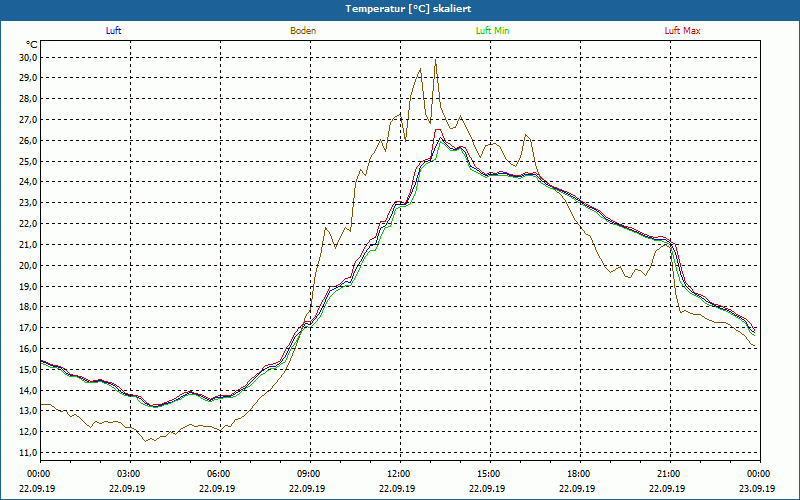
Task: Click the 03:00 time axis label
Action: point(130,474)
